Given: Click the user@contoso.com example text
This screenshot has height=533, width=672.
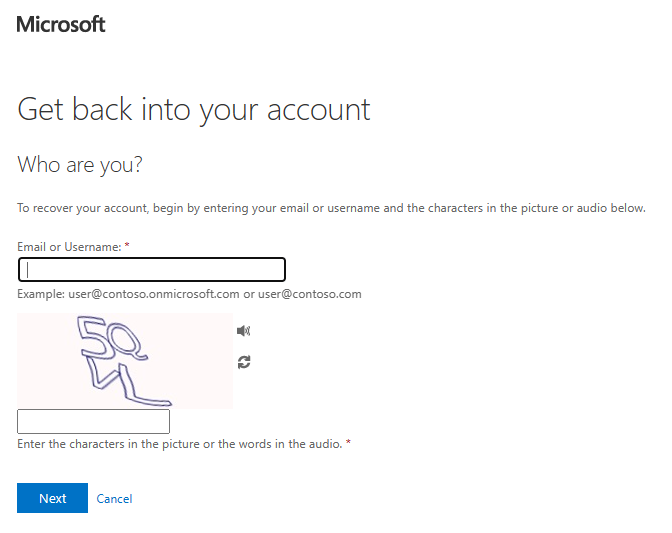Looking at the screenshot, I should click(x=309, y=294).
